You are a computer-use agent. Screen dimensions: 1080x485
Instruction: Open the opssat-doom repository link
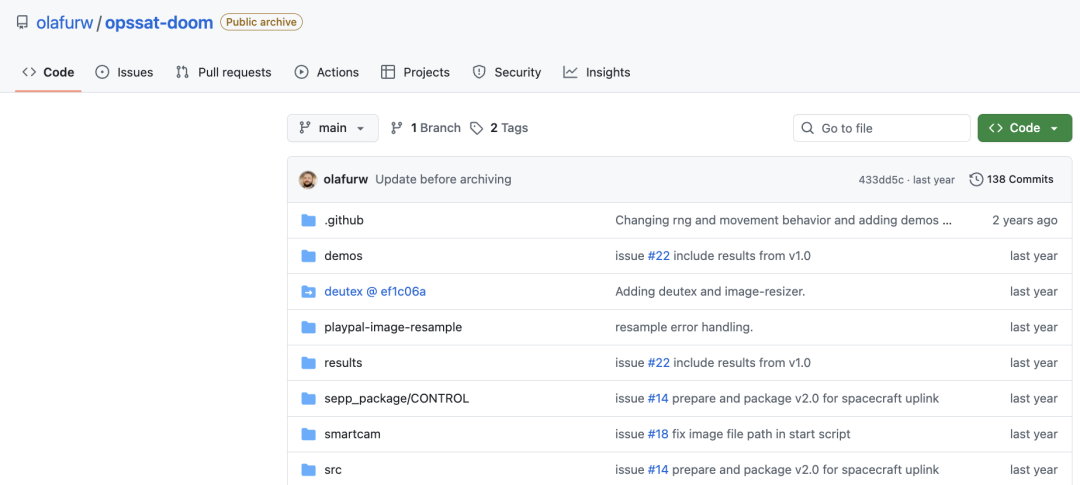(x=159, y=23)
